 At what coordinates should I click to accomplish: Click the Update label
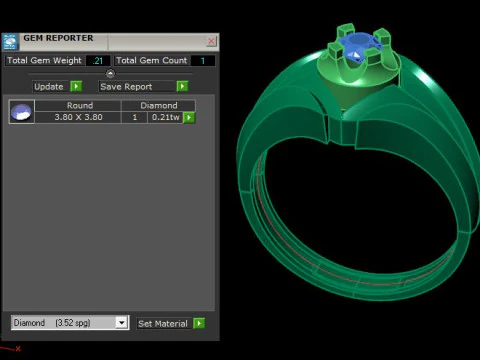coord(49,87)
